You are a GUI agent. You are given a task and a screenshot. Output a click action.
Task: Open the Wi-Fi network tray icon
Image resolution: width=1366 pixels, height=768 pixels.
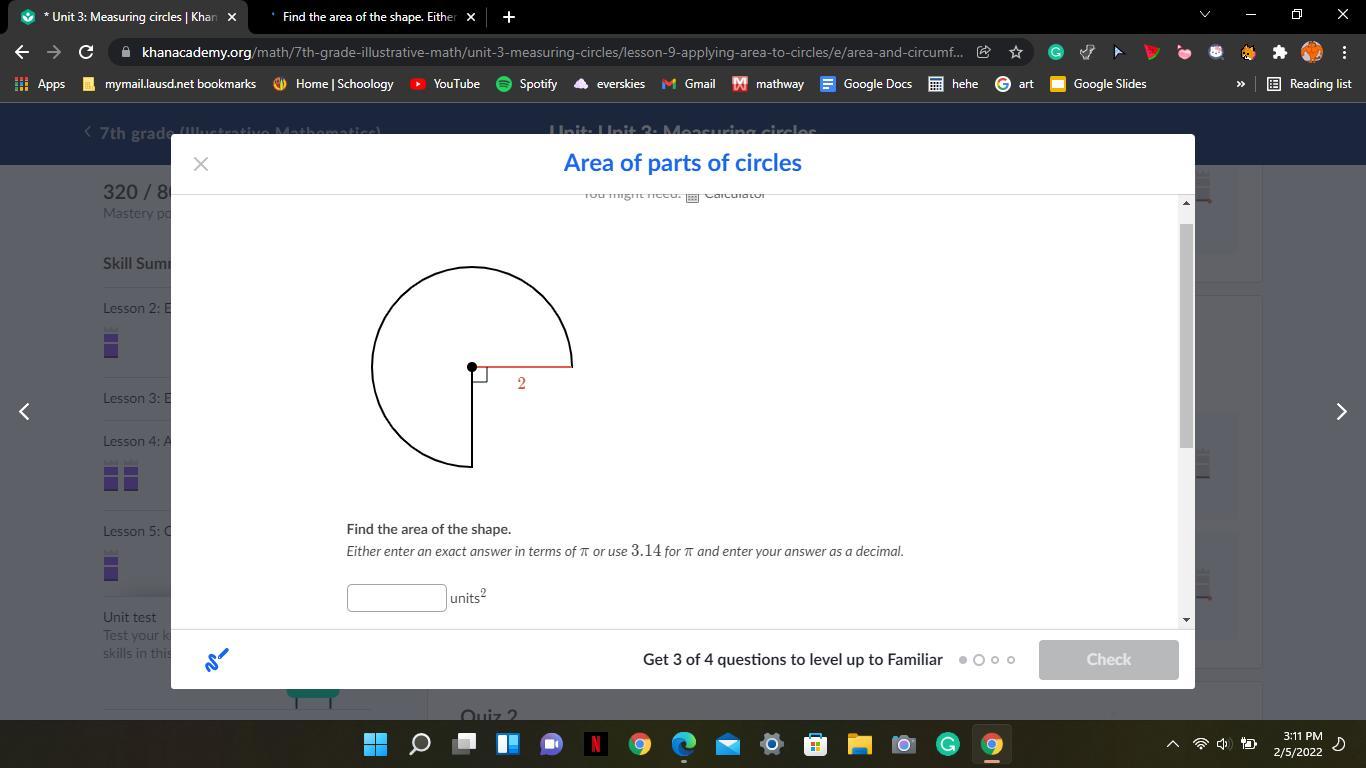click(x=1201, y=744)
